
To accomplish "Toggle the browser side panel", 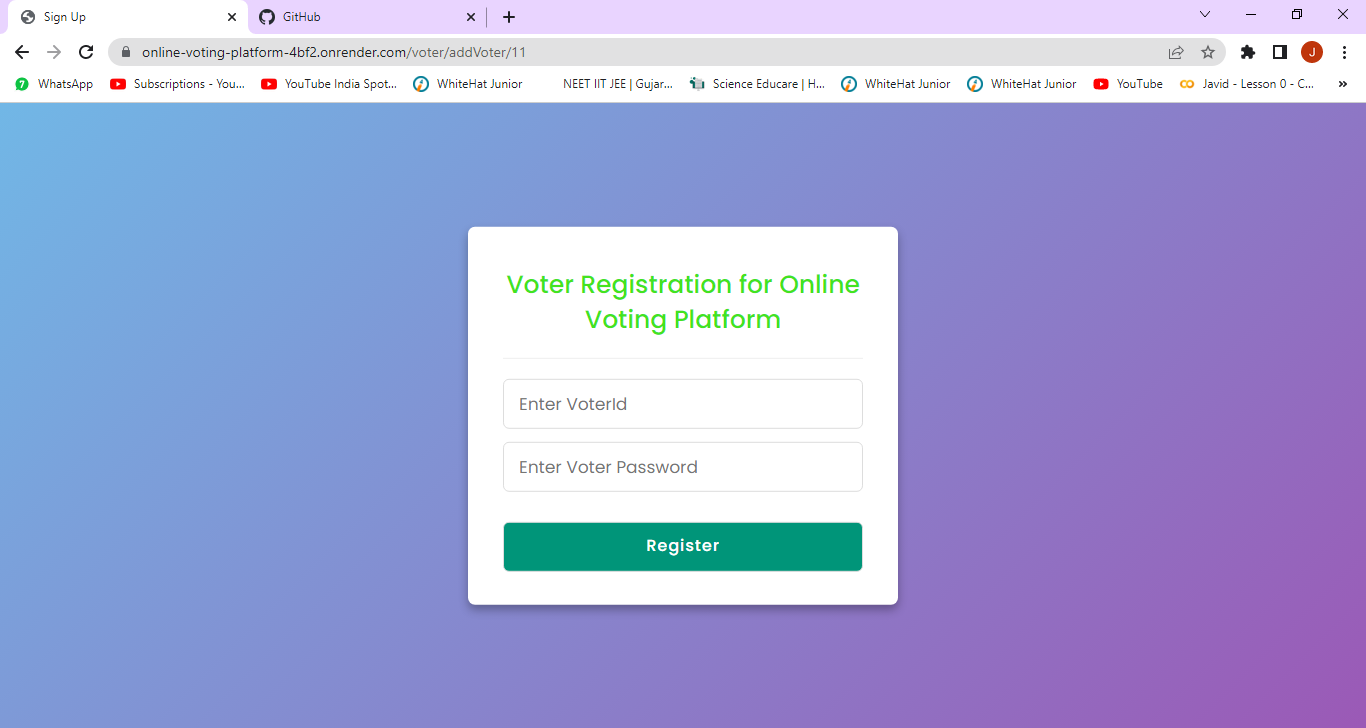I will (1279, 52).
